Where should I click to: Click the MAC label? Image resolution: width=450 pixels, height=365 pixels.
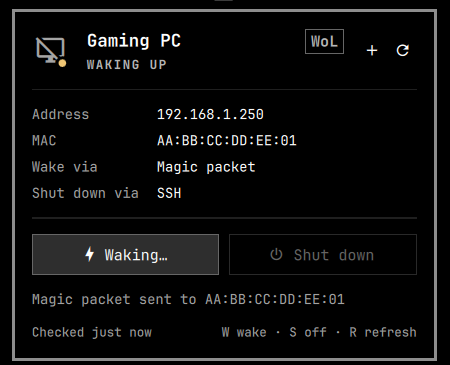point(44,141)
